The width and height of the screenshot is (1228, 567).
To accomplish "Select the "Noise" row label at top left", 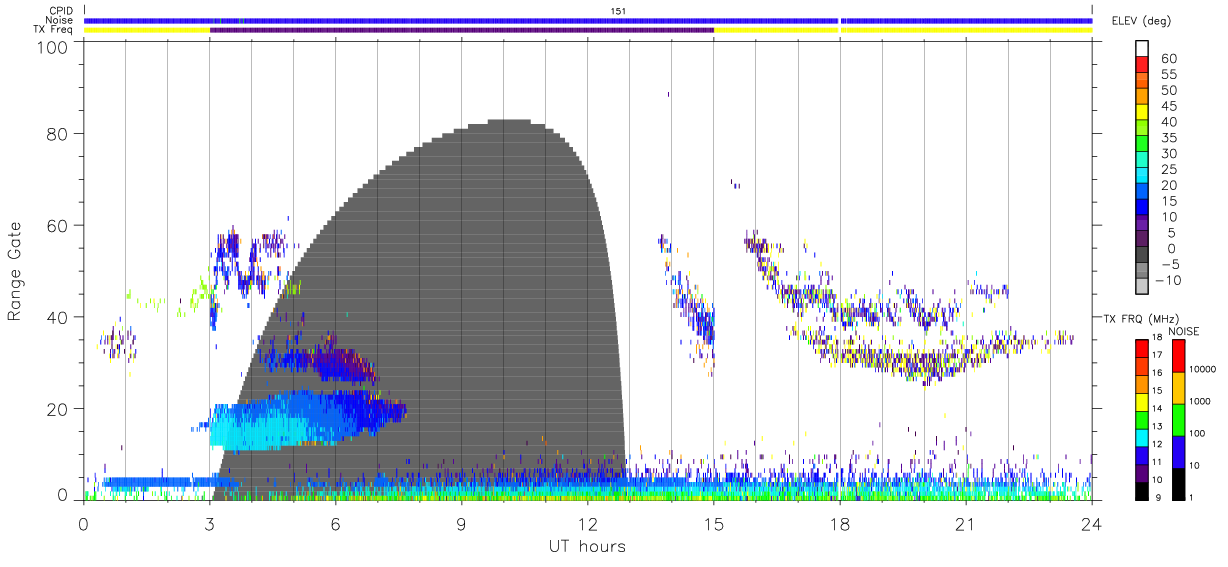I will tap(61, 20).
